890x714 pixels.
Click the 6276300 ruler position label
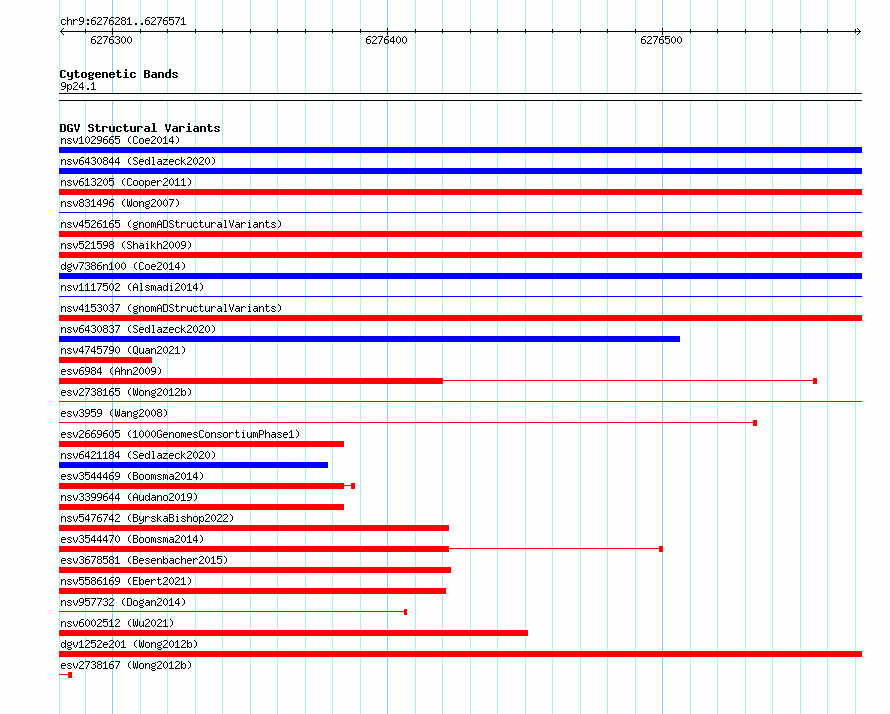(111, 40)
